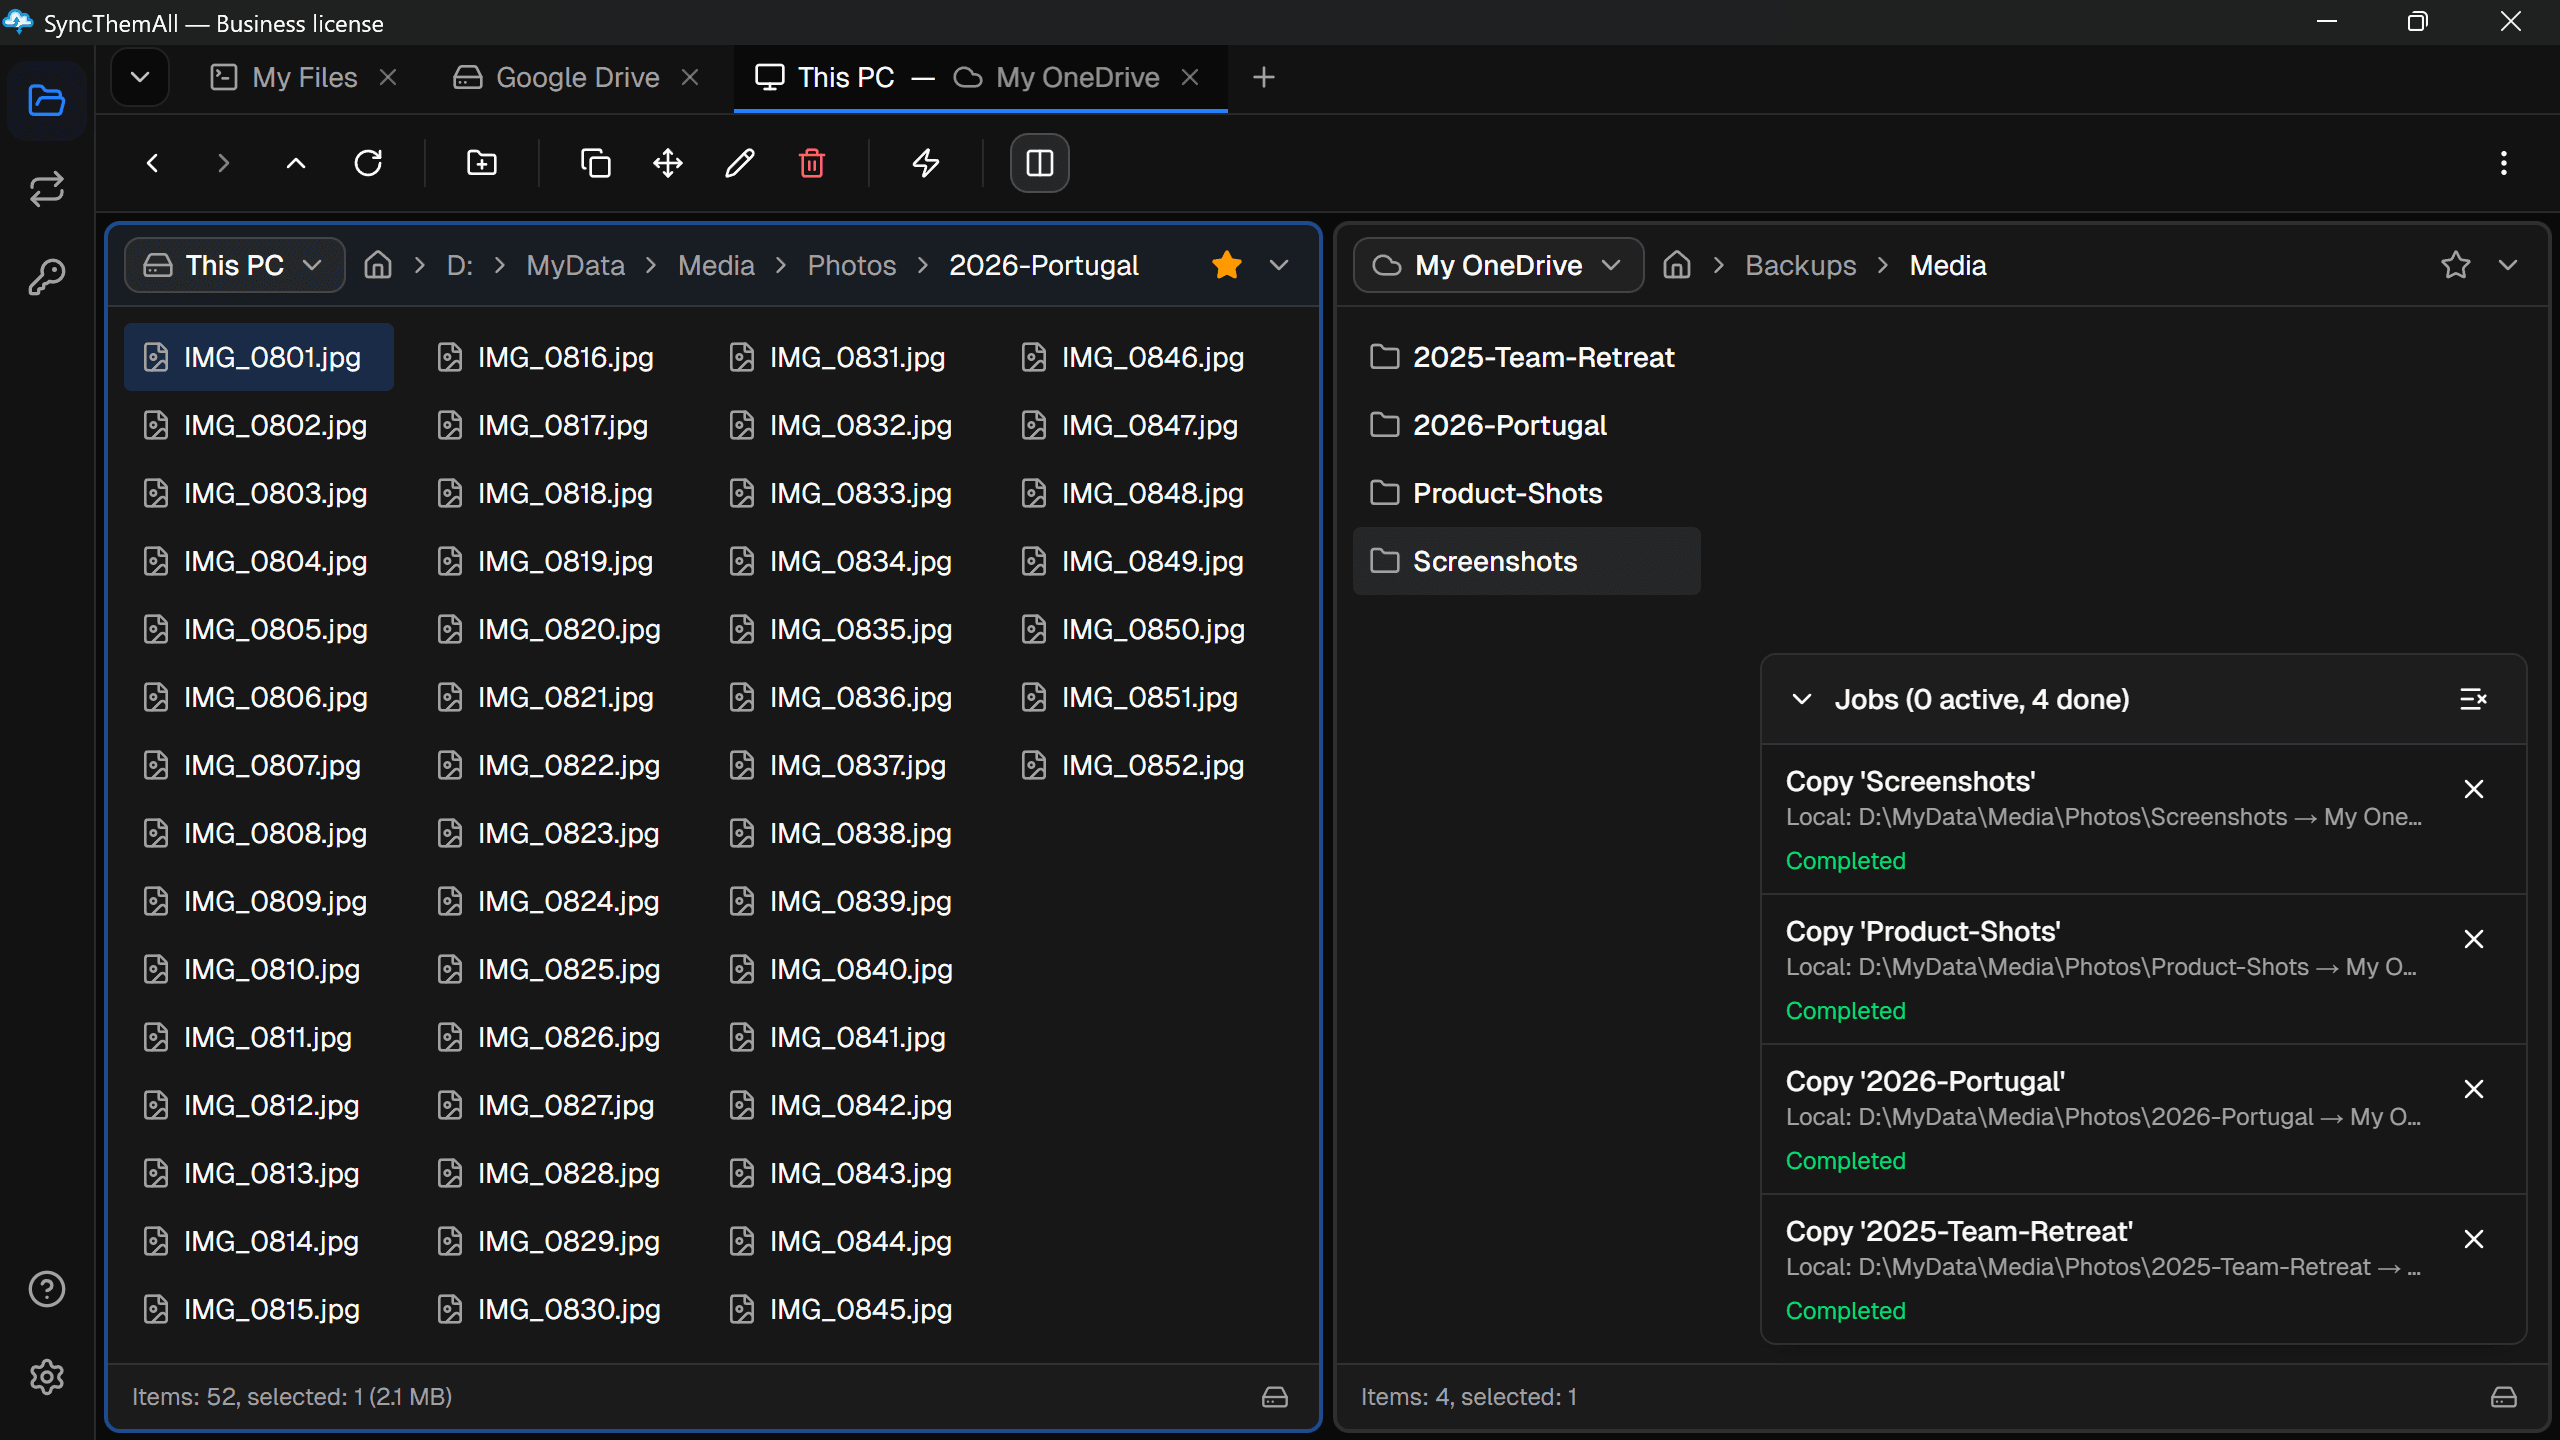2560x1440 pixels.
Task: Open the sync jobs sidebar icon
Action: [x=47, y=189]
